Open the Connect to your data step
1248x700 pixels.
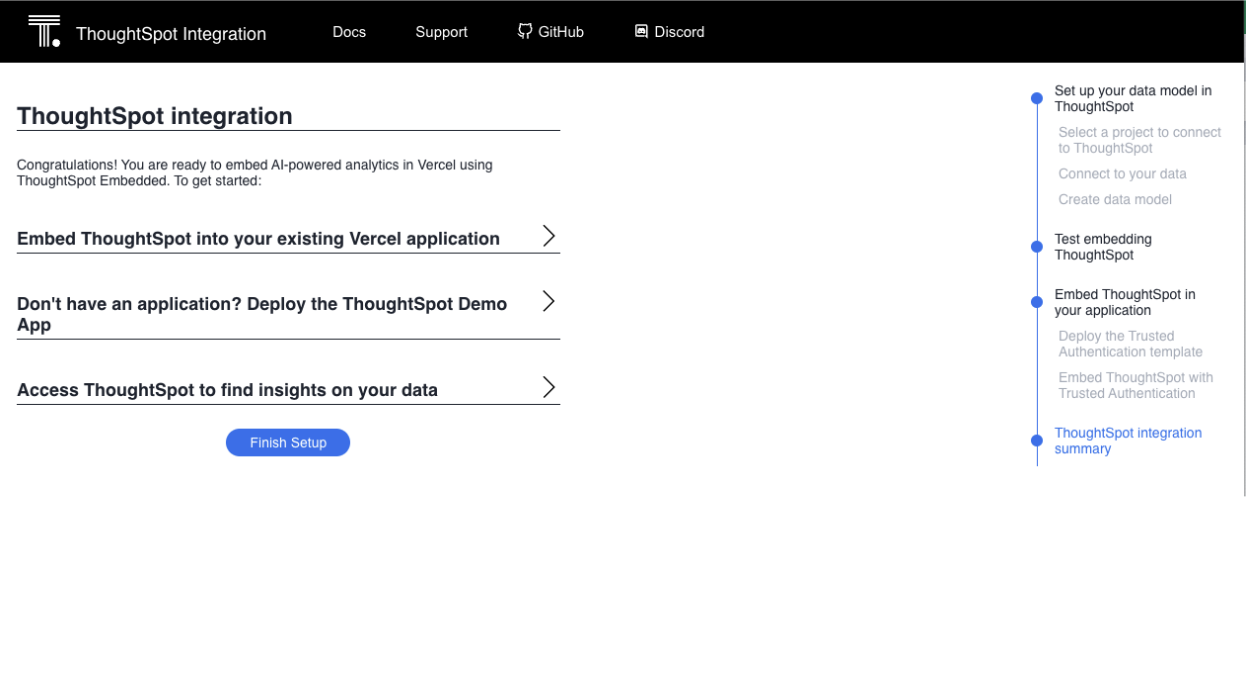pyautogui.click(x=1122, y=174)
